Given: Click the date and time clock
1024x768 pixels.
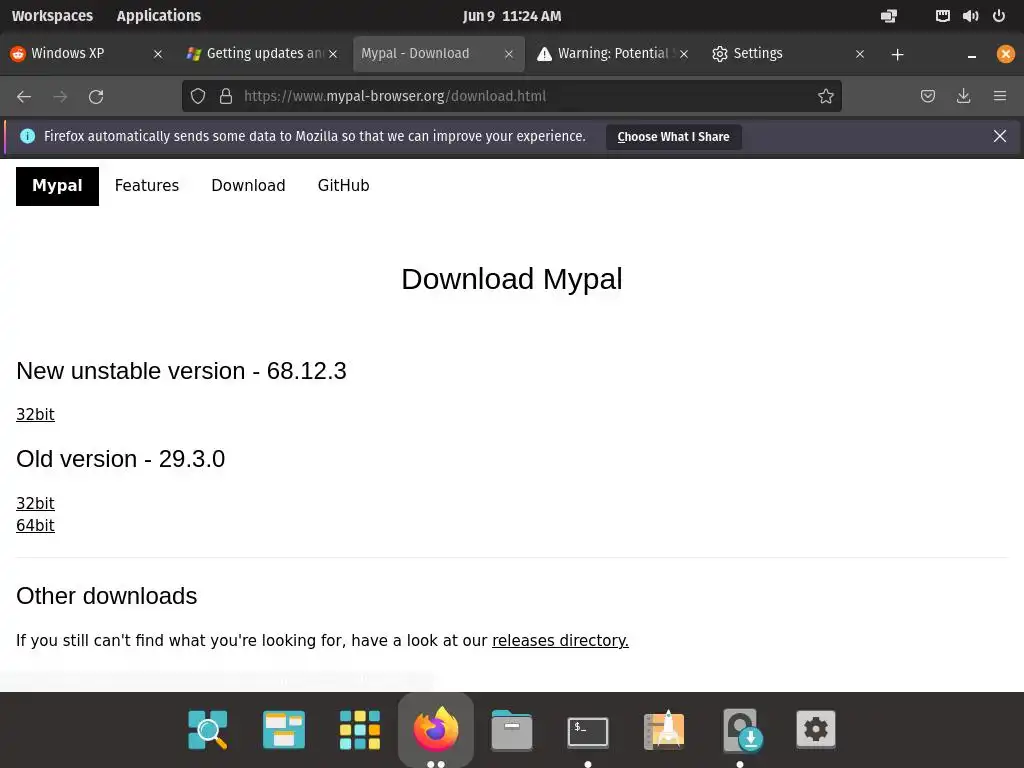Looking at the screenshot, I should pyautogui.click(x=512, y=16).
